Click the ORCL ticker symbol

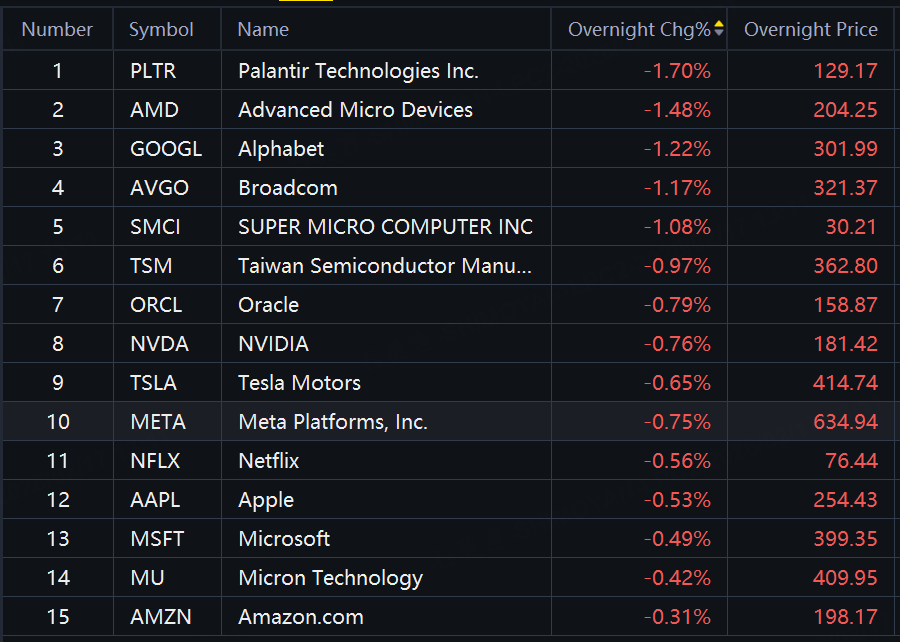point(158,305)
